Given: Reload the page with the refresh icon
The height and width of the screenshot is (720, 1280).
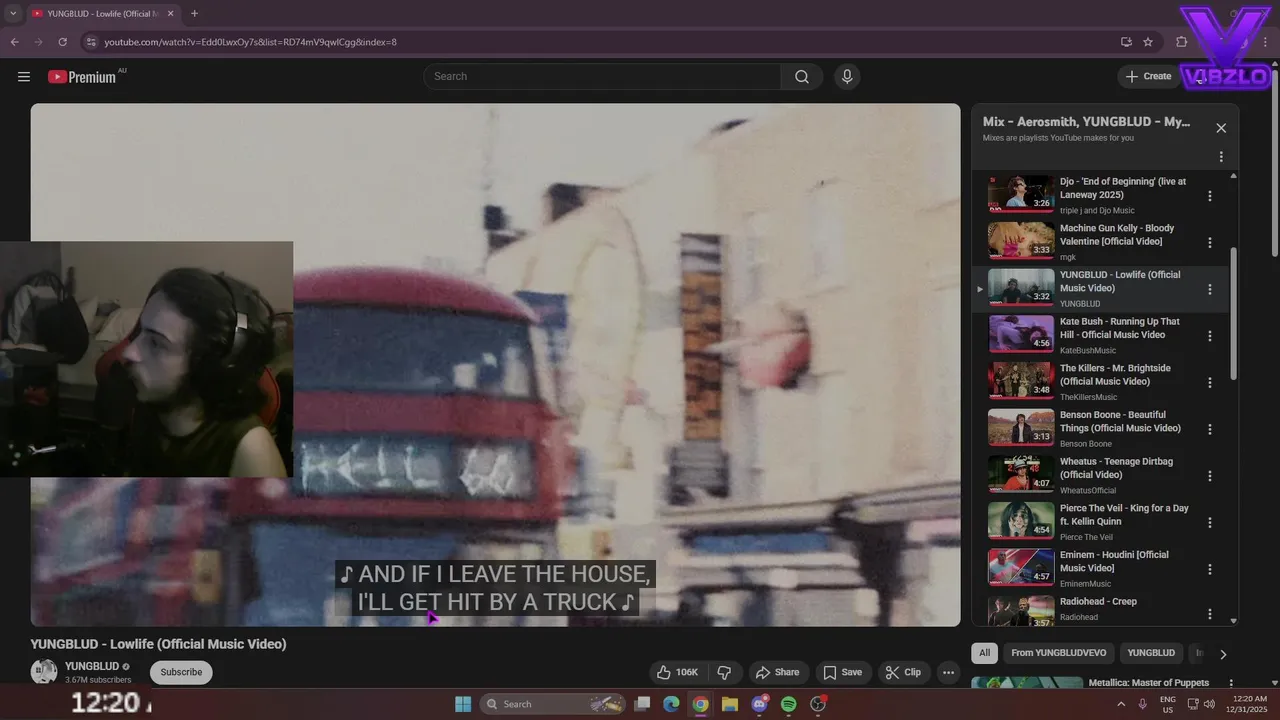Looking at the screenshot, I should click(63, 42).
